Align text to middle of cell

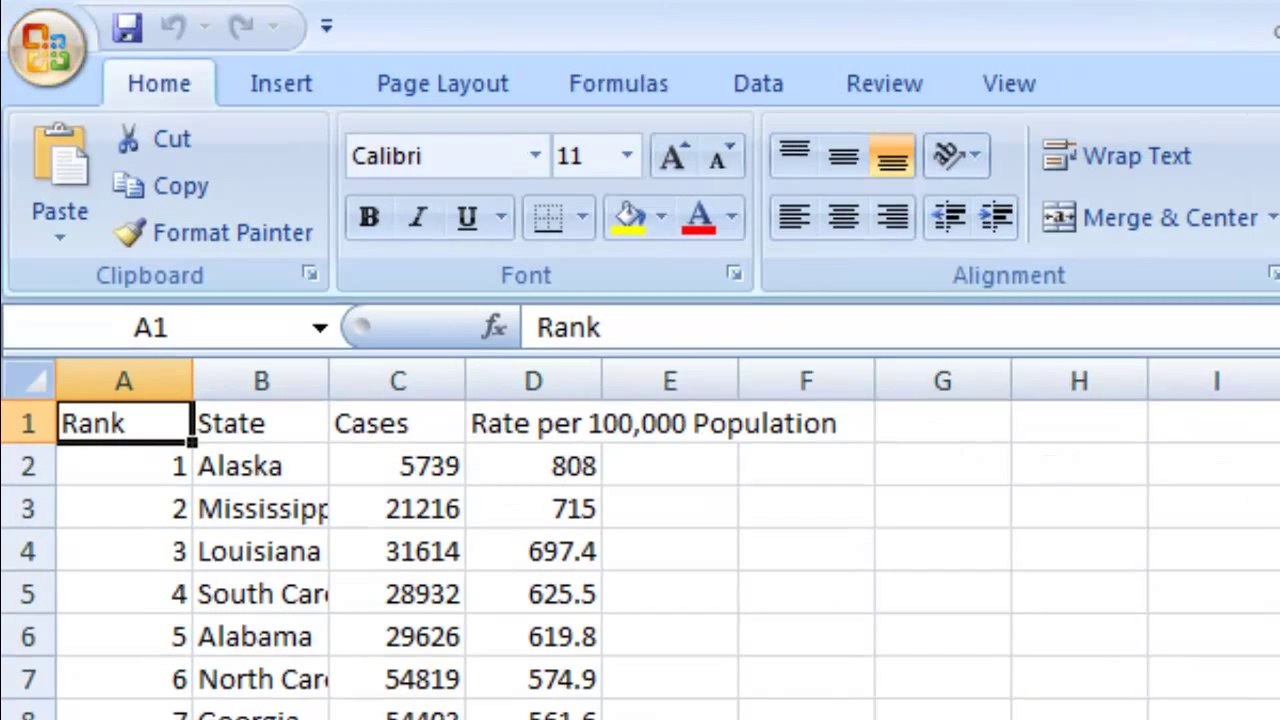(x=843, y=156)
